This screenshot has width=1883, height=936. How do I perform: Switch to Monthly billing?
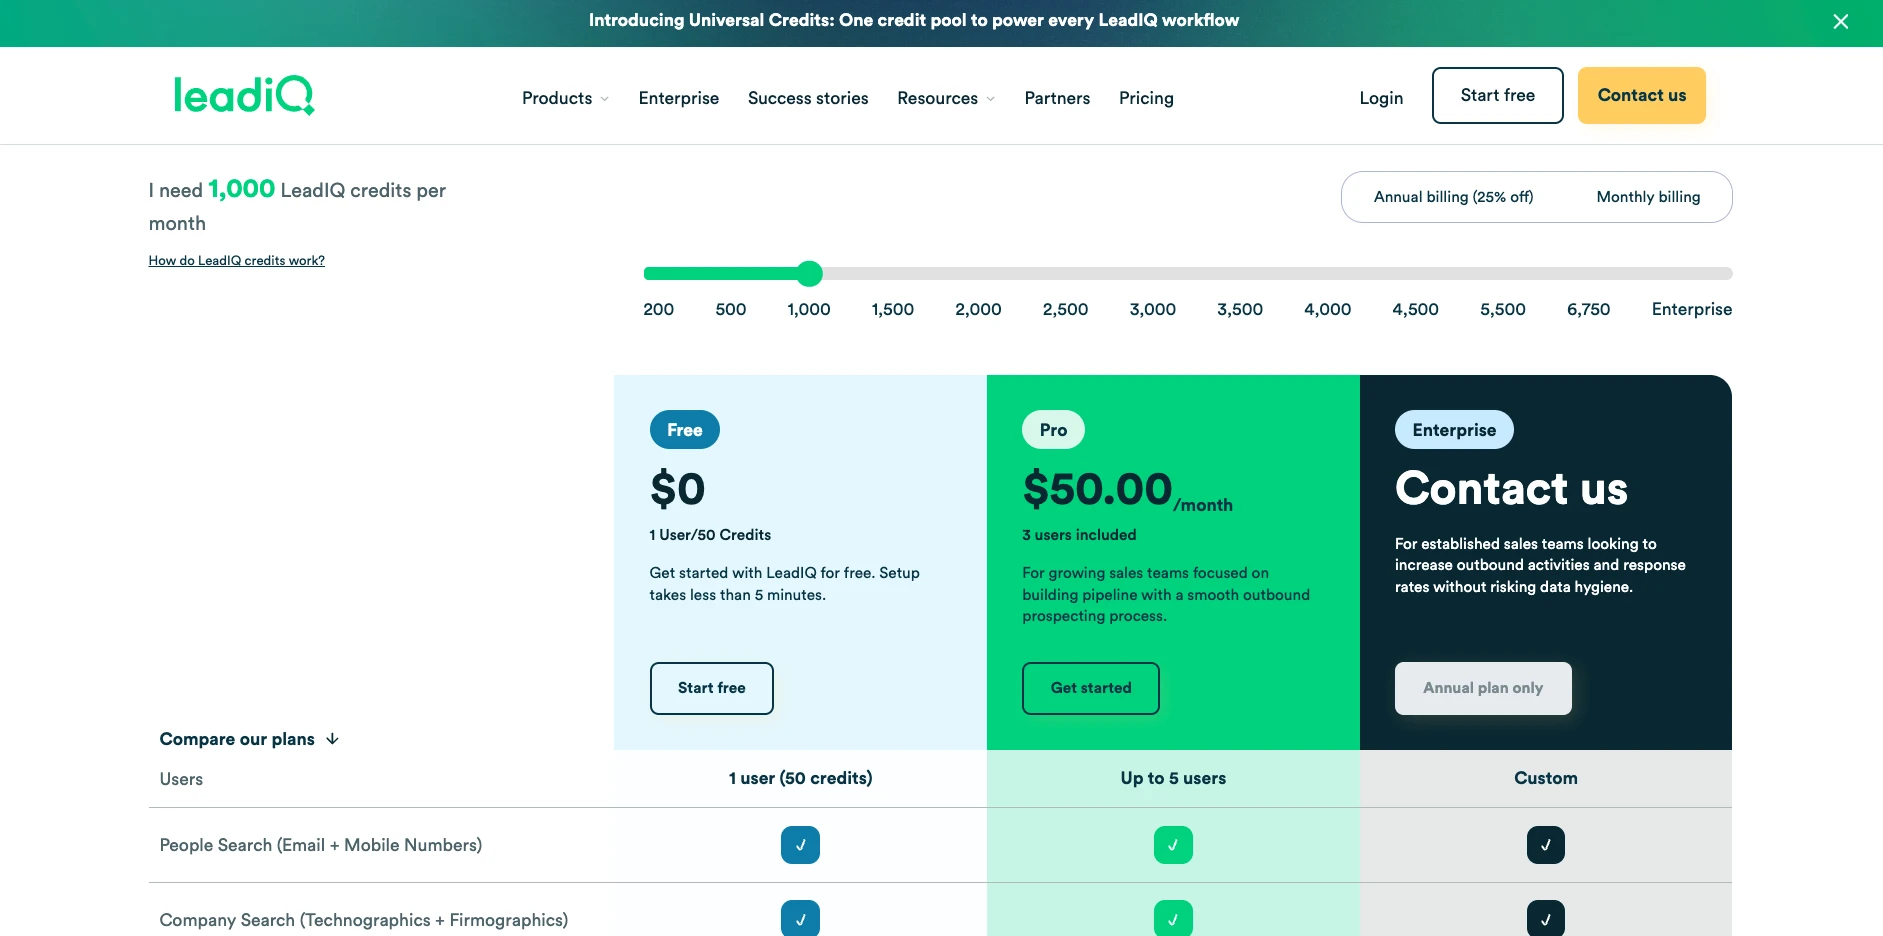[1648, 197]
